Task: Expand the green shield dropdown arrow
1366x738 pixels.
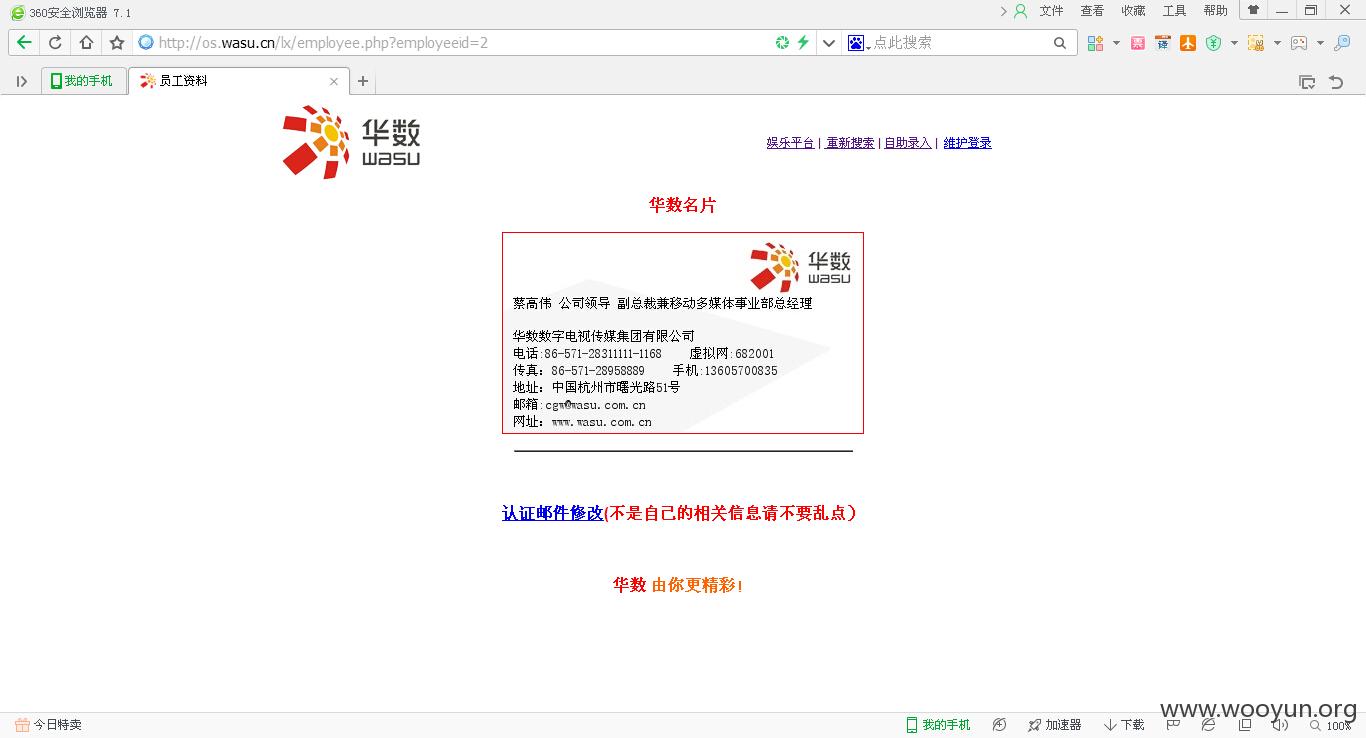Action: point(1234,43)
